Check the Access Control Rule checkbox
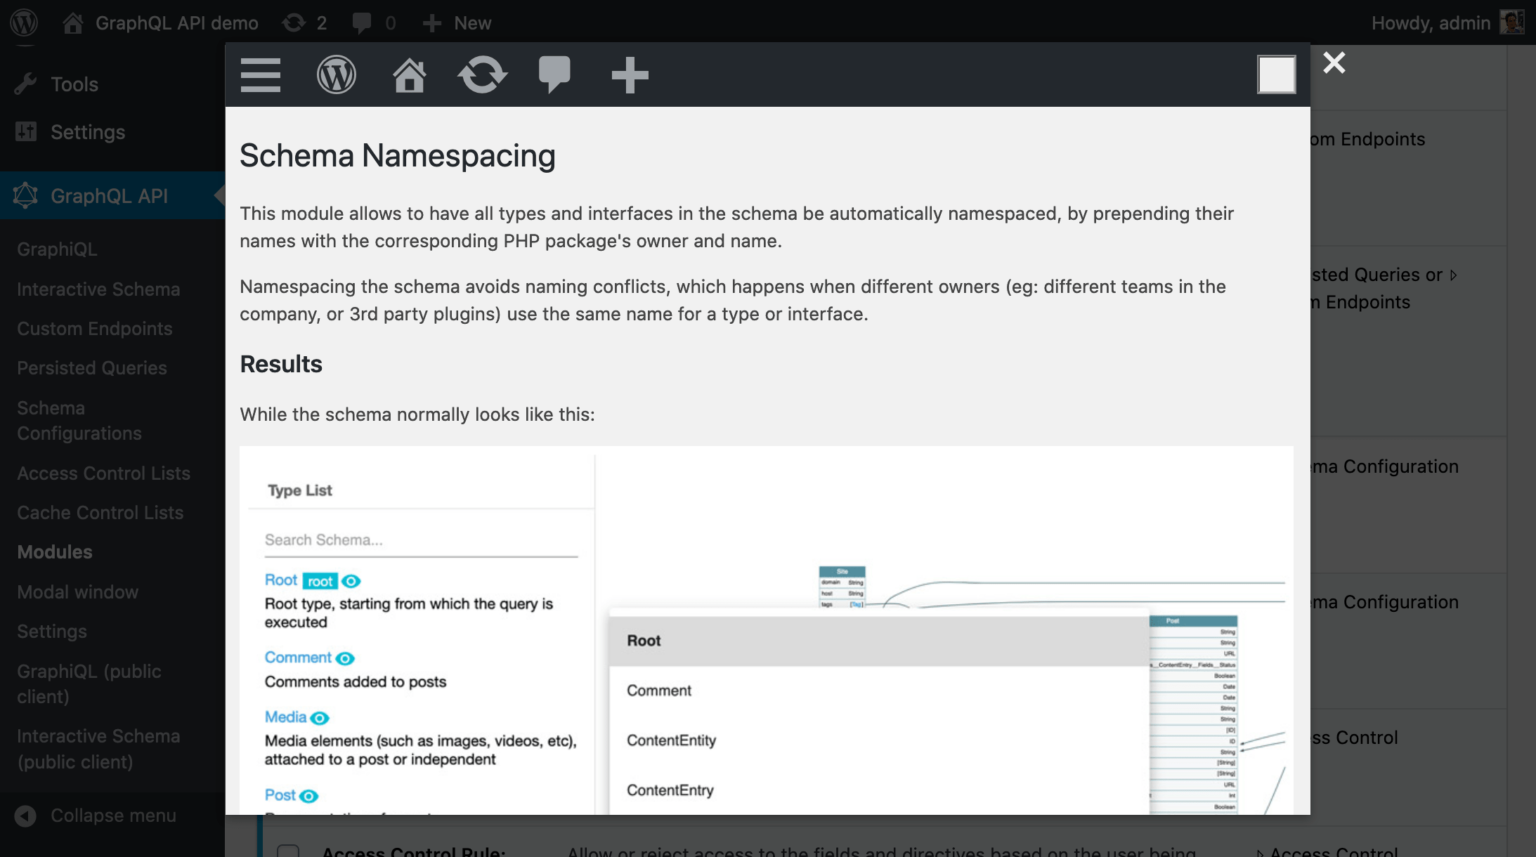This screenshot has width=1536, height=857. [288, 851]
